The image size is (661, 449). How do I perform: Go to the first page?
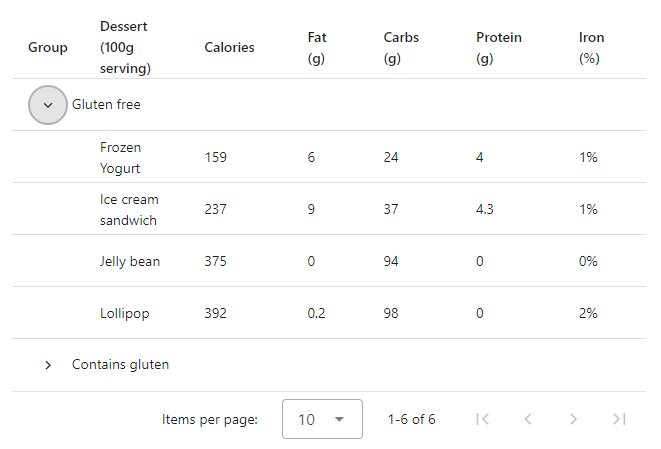[482, 419]
